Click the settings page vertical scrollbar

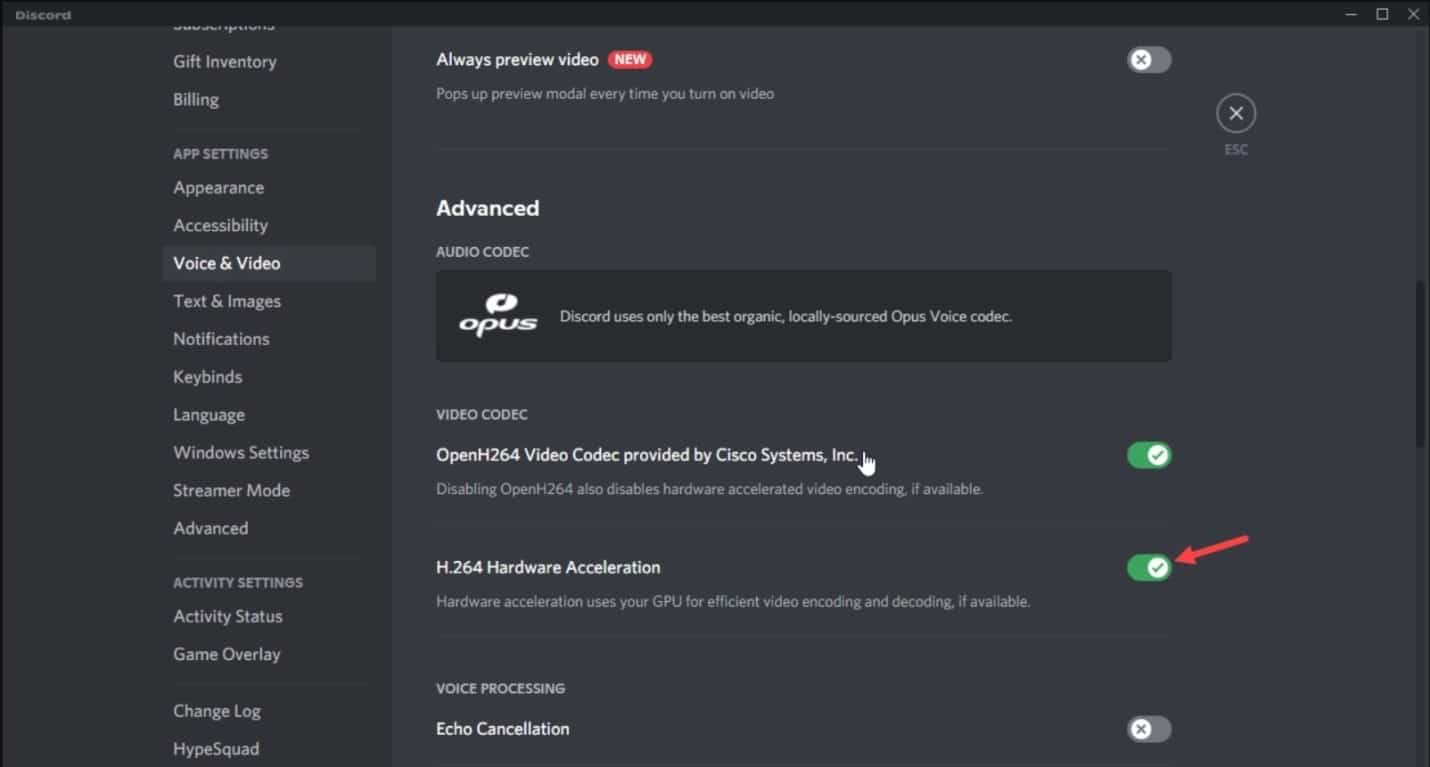[1421, 365]
